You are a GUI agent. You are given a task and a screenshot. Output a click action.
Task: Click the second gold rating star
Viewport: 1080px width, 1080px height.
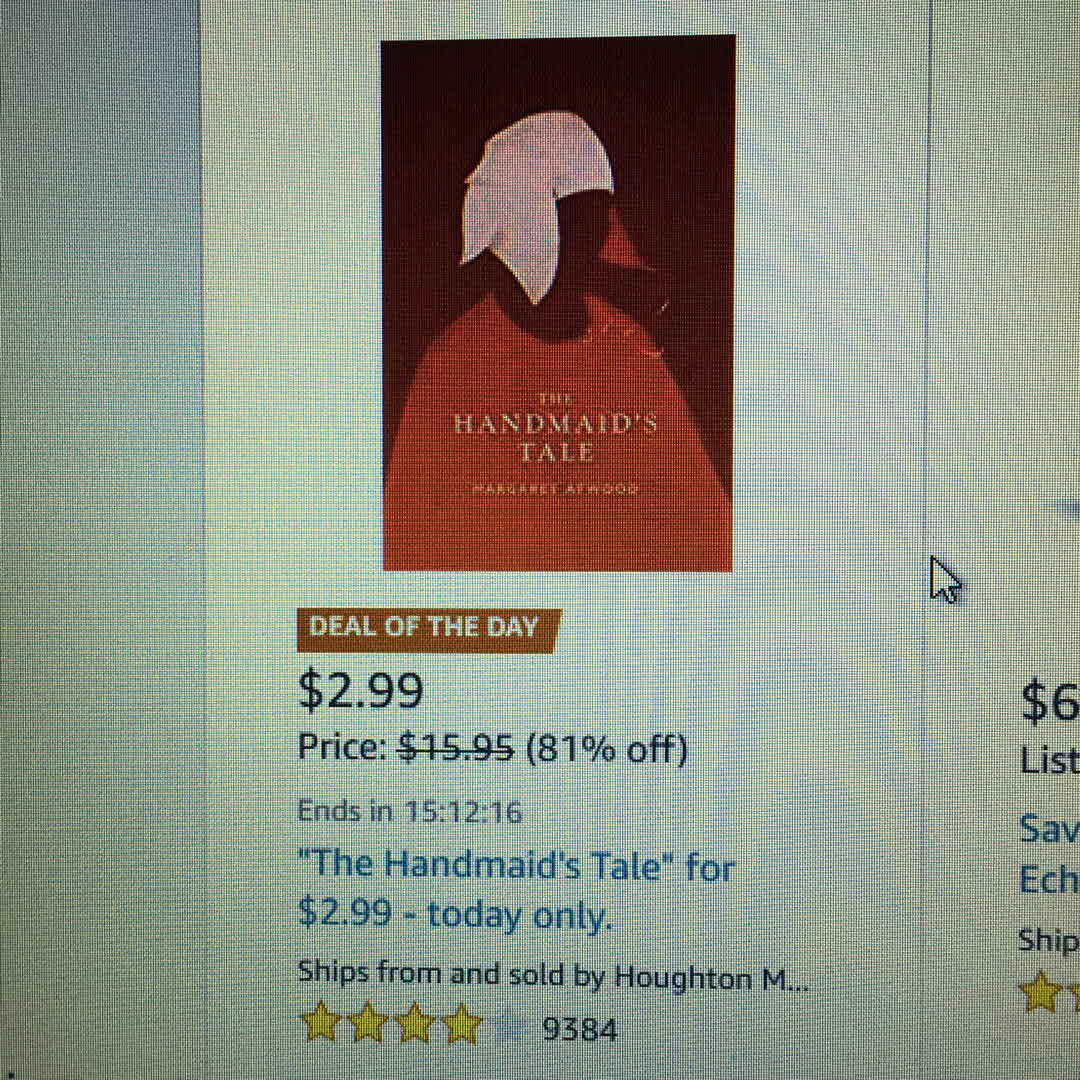[367, 1024]
